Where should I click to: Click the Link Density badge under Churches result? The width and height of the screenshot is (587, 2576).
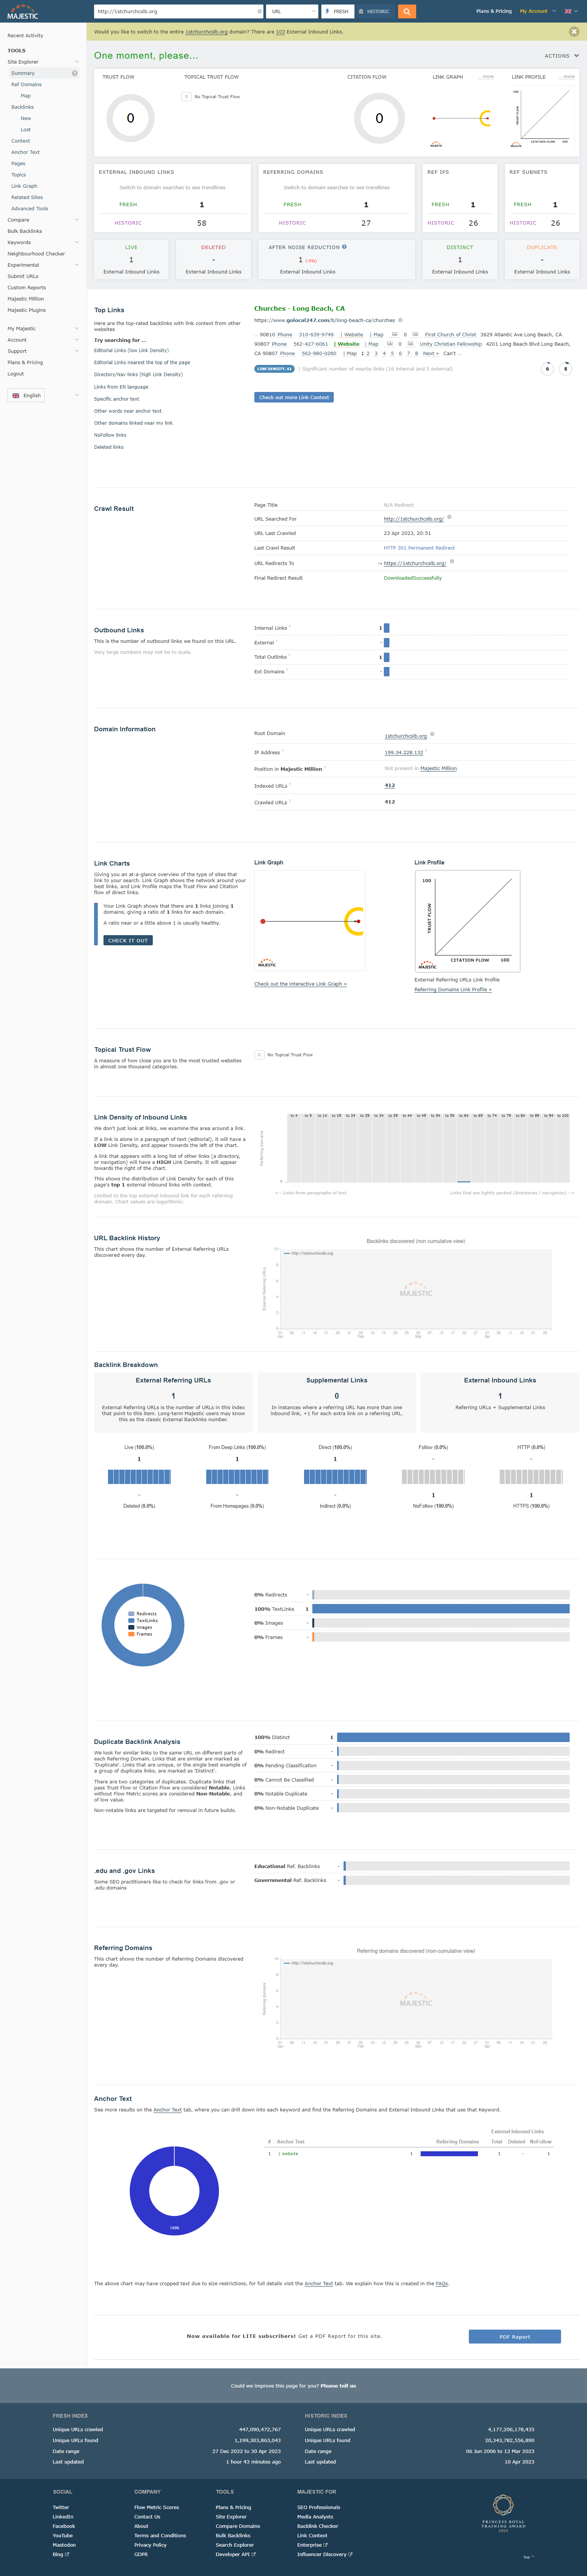274,369
